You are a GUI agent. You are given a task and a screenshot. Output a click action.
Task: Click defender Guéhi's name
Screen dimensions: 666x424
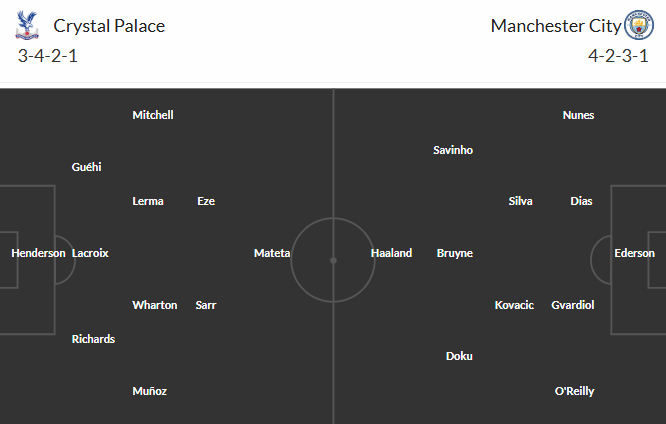(x=87, y=167)
